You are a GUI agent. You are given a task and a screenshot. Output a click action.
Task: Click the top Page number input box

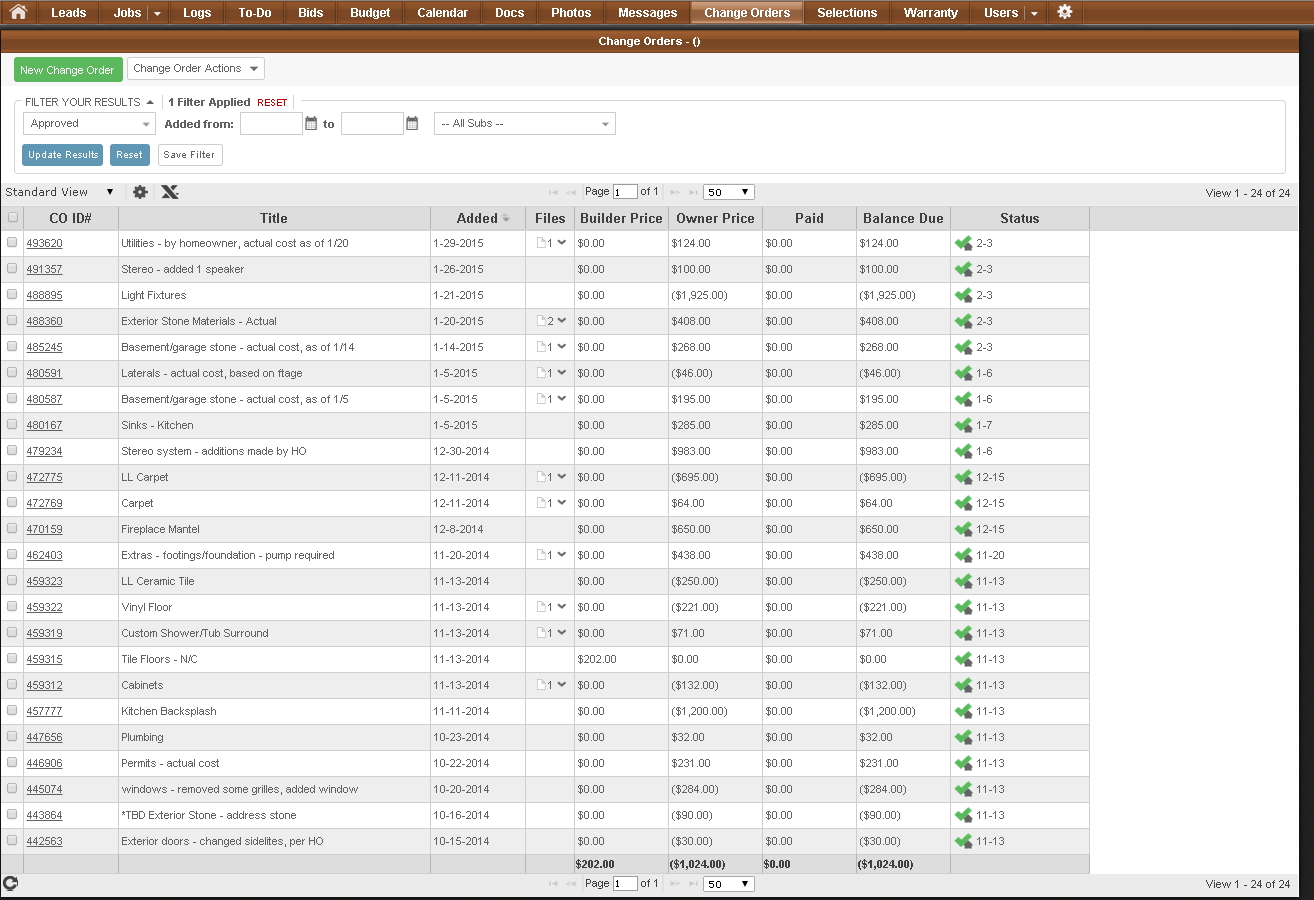[625, 192]
